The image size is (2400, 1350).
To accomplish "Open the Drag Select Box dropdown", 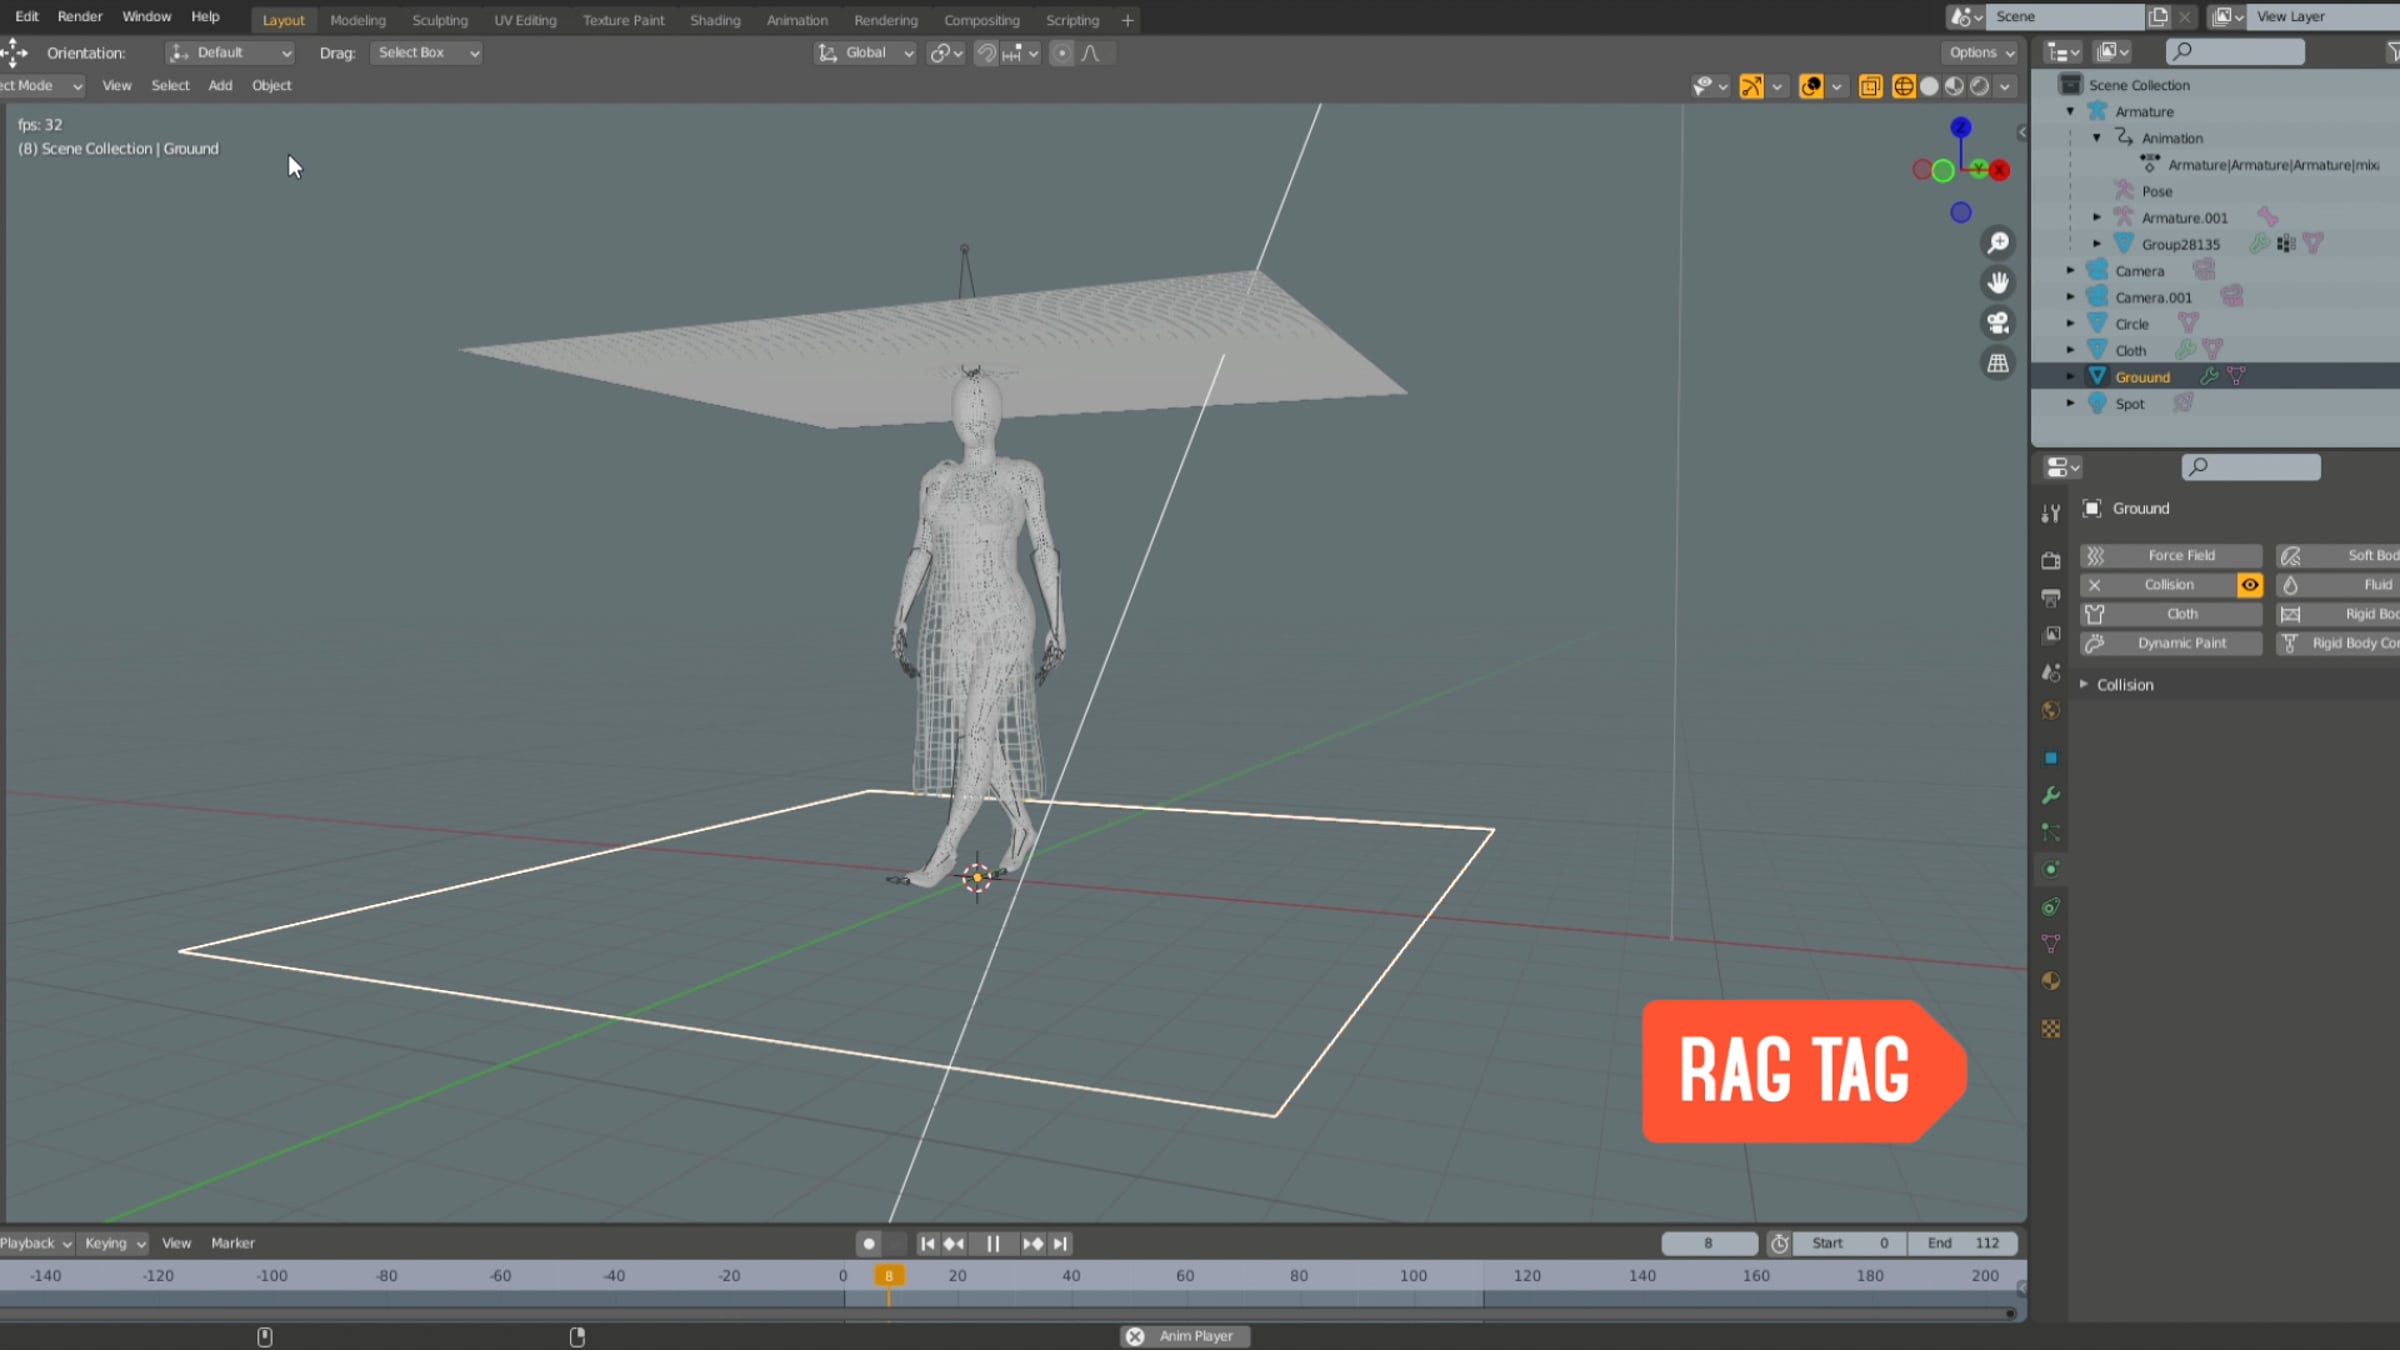I will pos(427,53).
